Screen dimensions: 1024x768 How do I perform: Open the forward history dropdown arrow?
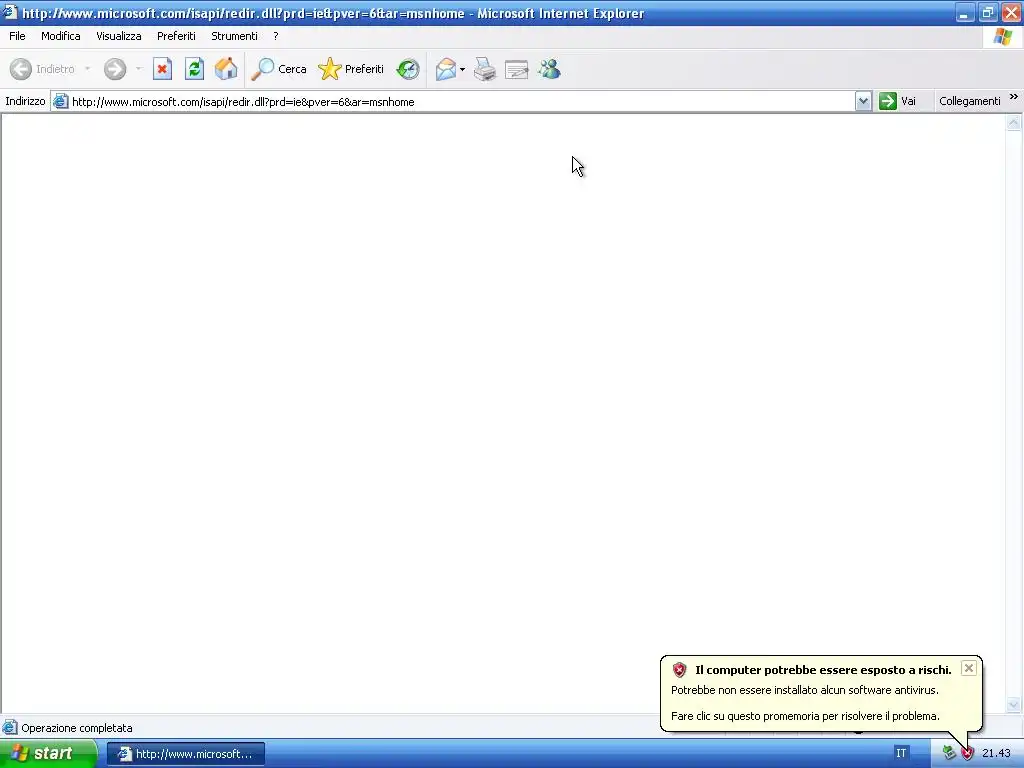click(138, 69)
